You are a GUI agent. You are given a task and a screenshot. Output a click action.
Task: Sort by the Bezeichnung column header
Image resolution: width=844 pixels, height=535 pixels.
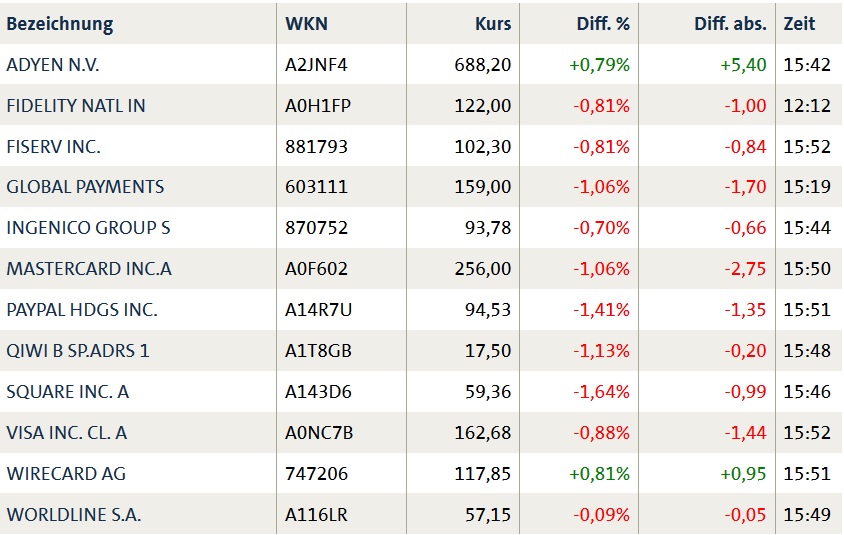[60, 24]
